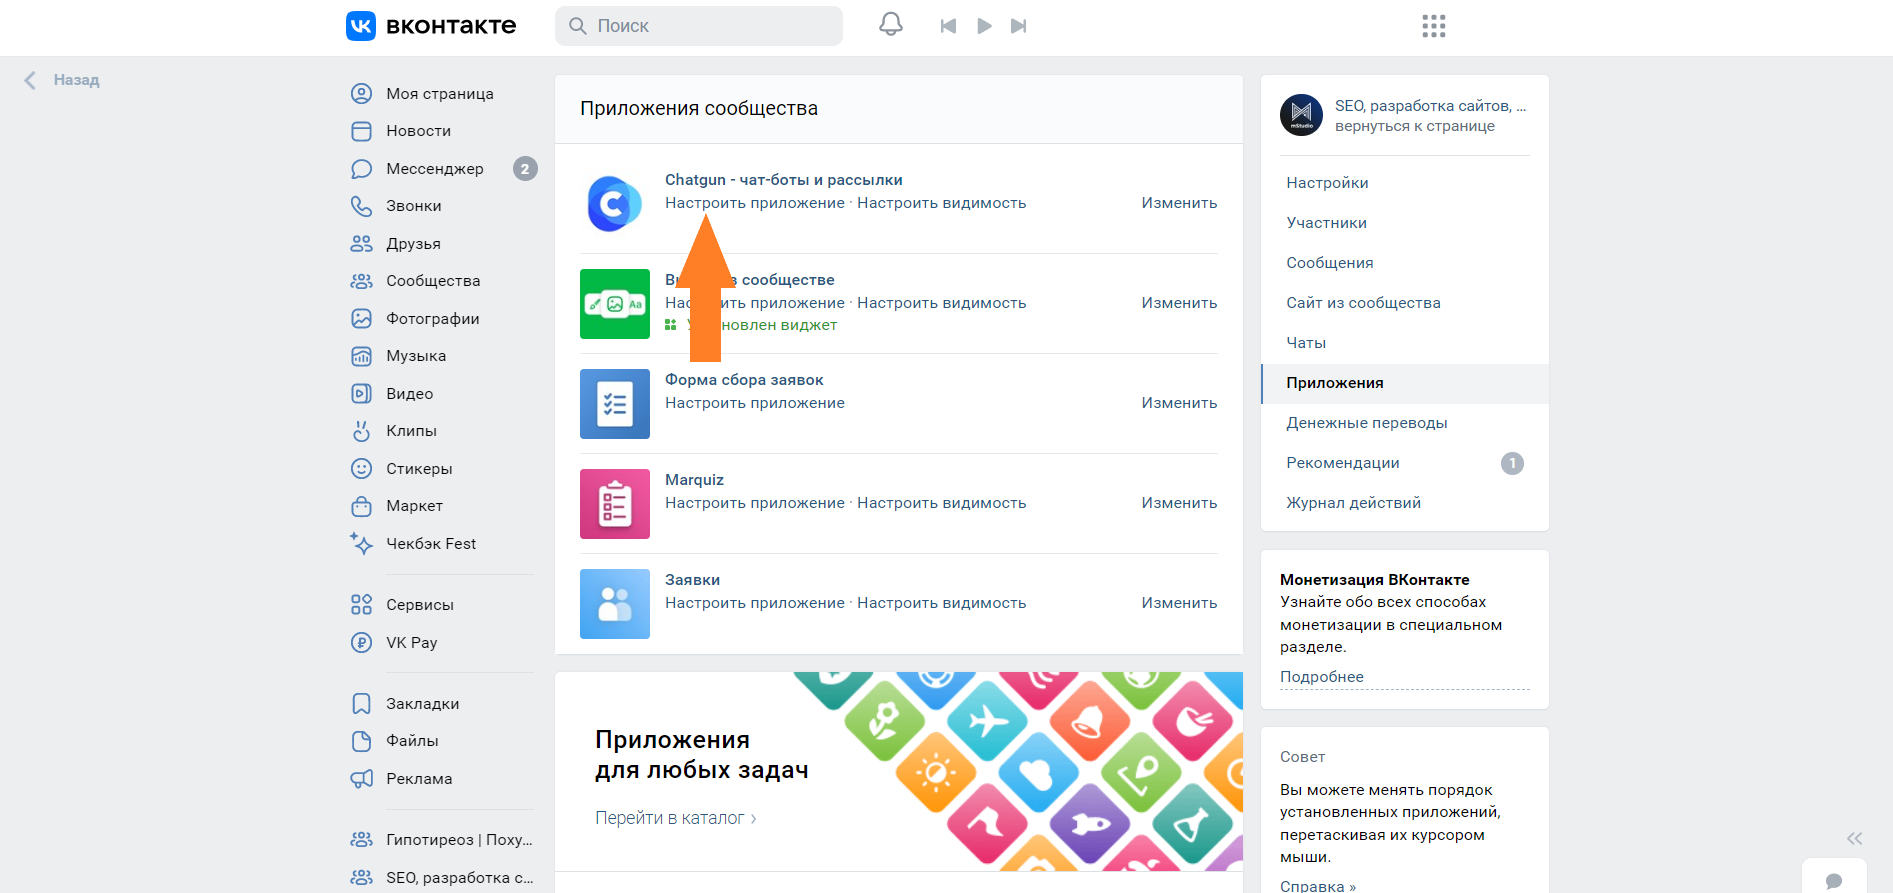Open Видео video icon
This screenshot has height=893, width=1893.
(361, 394)
